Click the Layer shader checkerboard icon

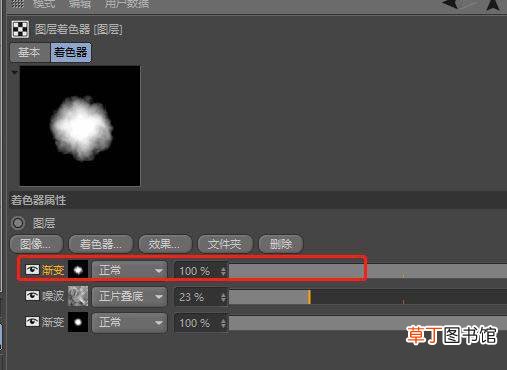point(20,29)
